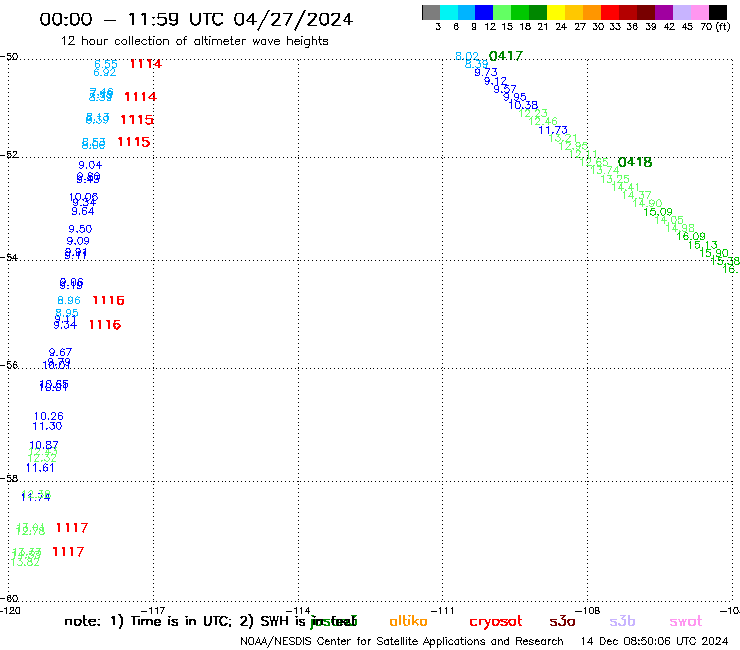Click the blue value '9.67'
740x650 pixels.
tap(60, 352)
